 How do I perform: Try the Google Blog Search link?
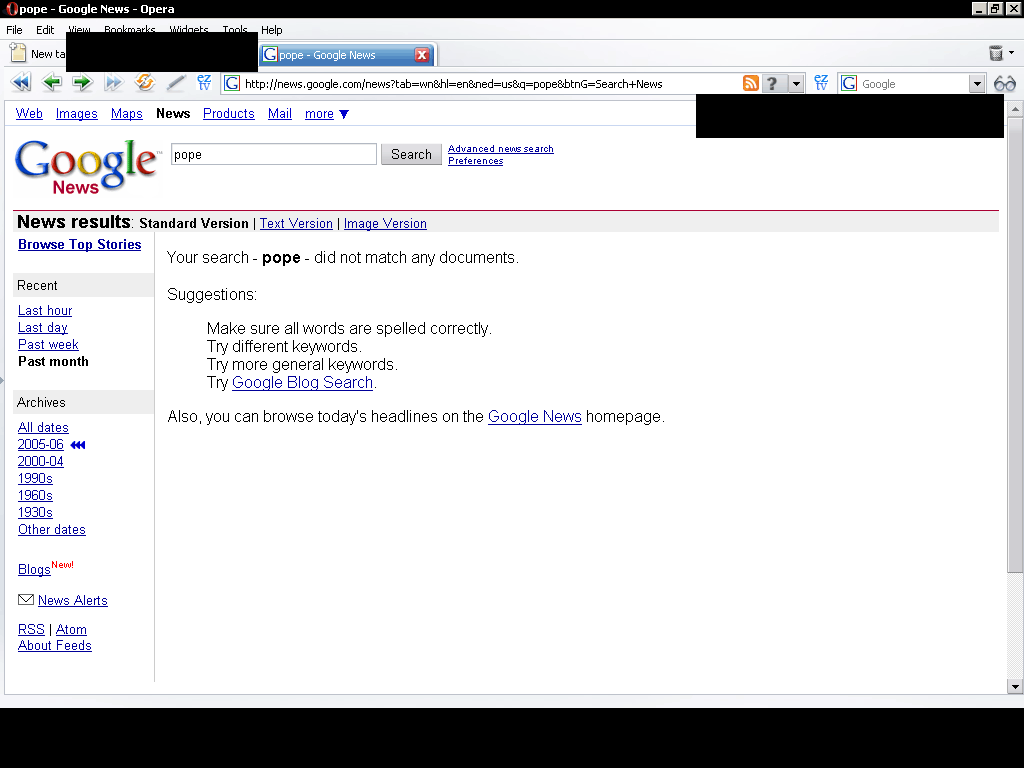click(302, 382)
